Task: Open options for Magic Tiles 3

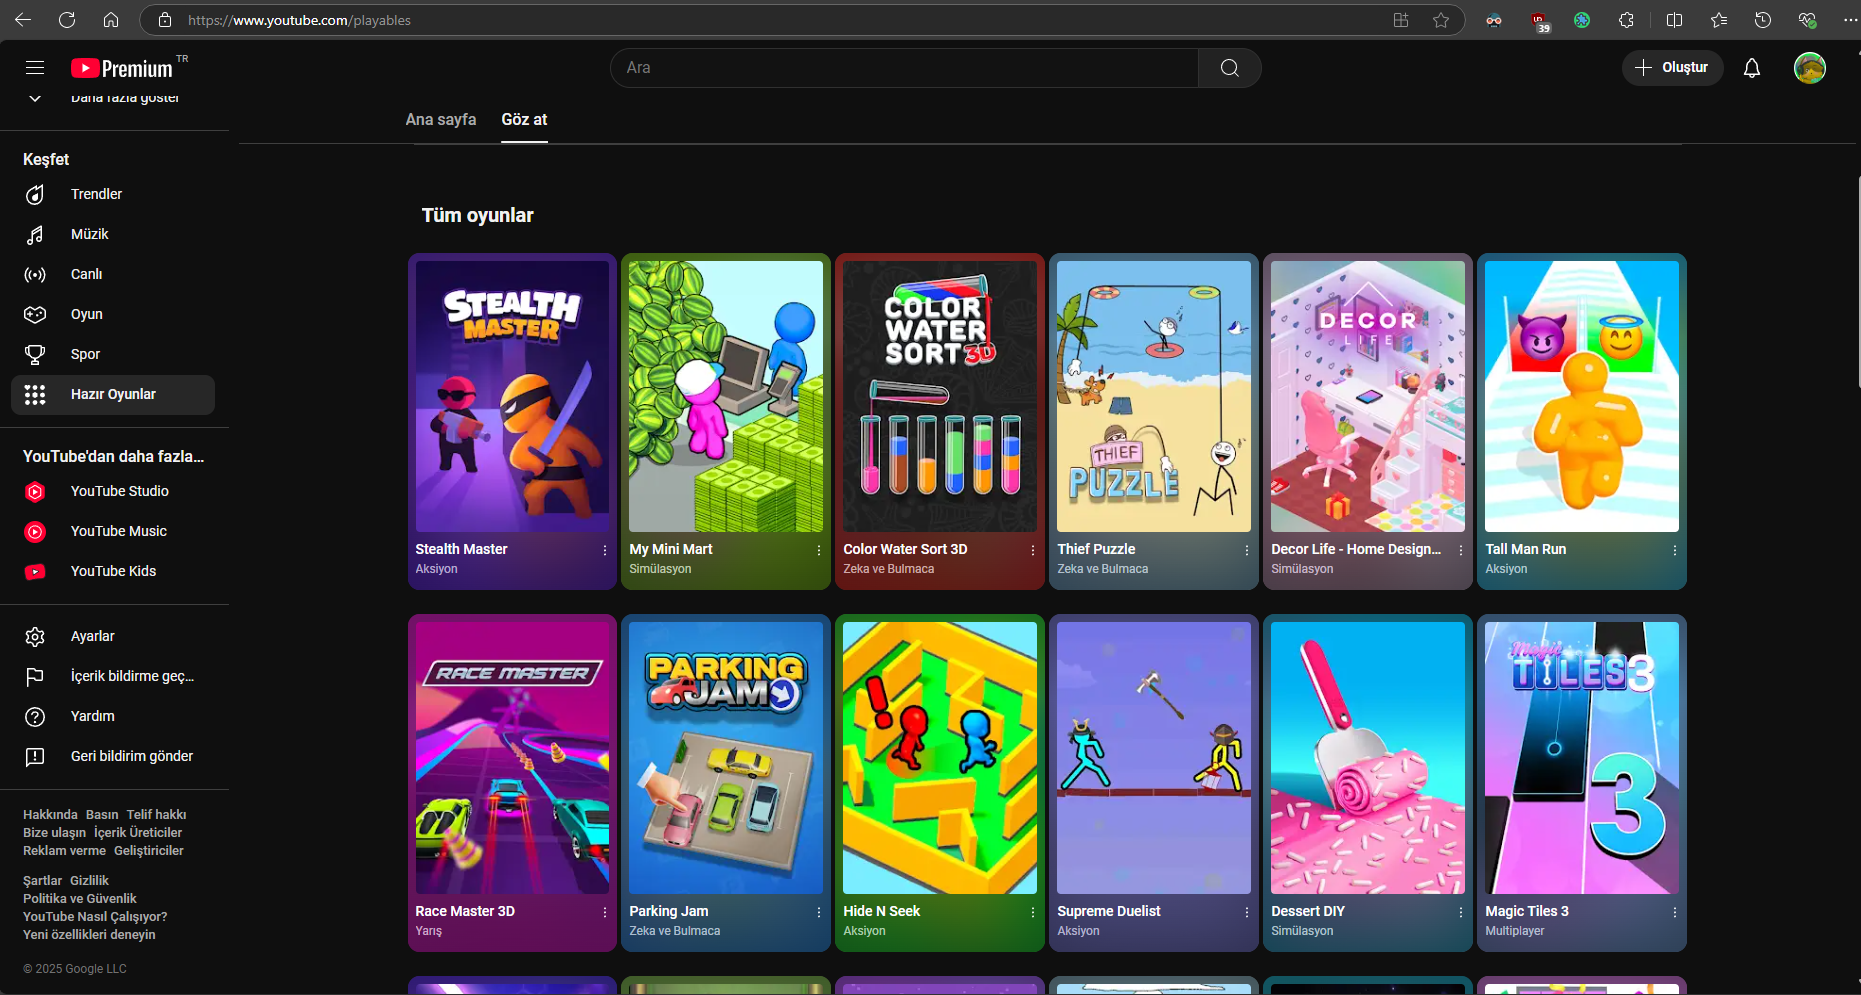Action: click(1675, 912)
